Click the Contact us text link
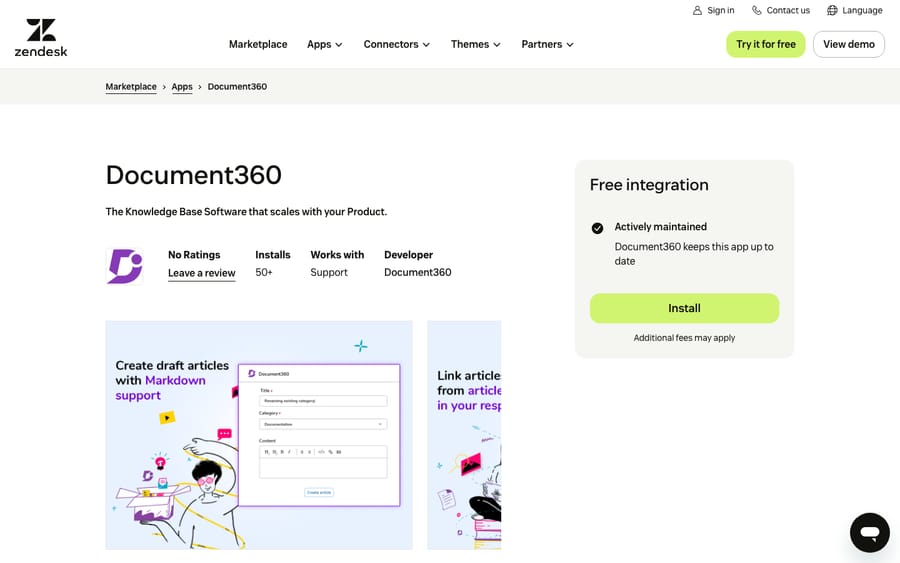900x563 pixels. (x=788, y=10)
